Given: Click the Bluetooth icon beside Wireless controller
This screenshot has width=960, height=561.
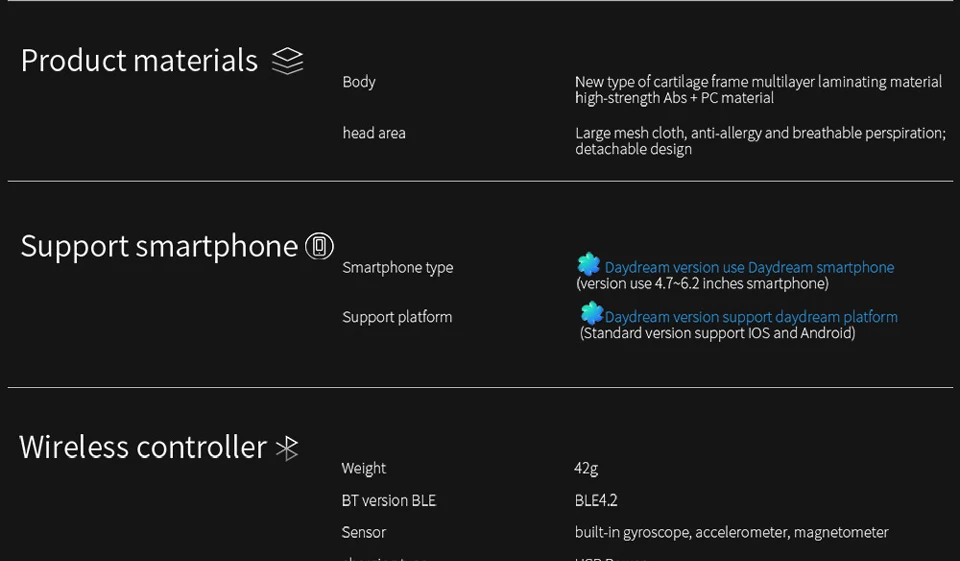Looking at the screenshot, I should tap(287, 448).
